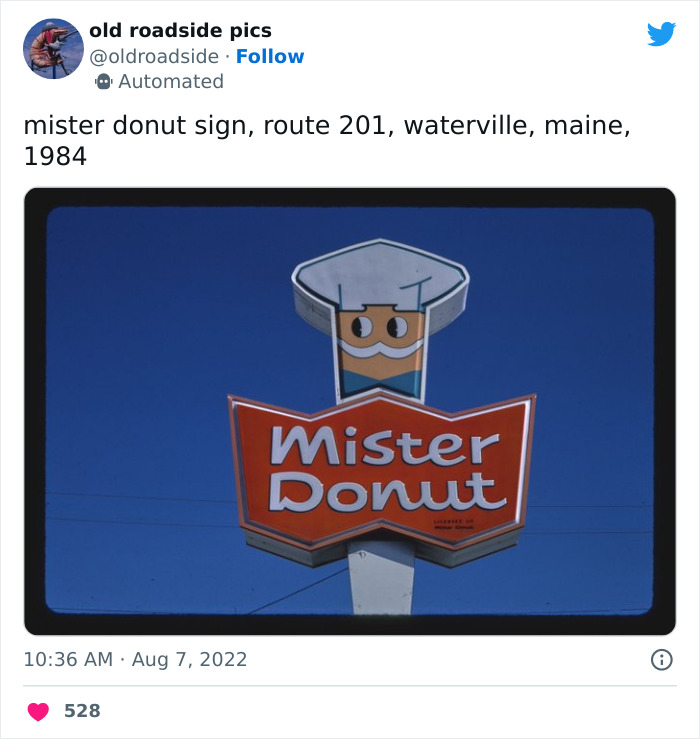Open the Mister Donut sign photo
Screen dimensions: 700x739
350,411
